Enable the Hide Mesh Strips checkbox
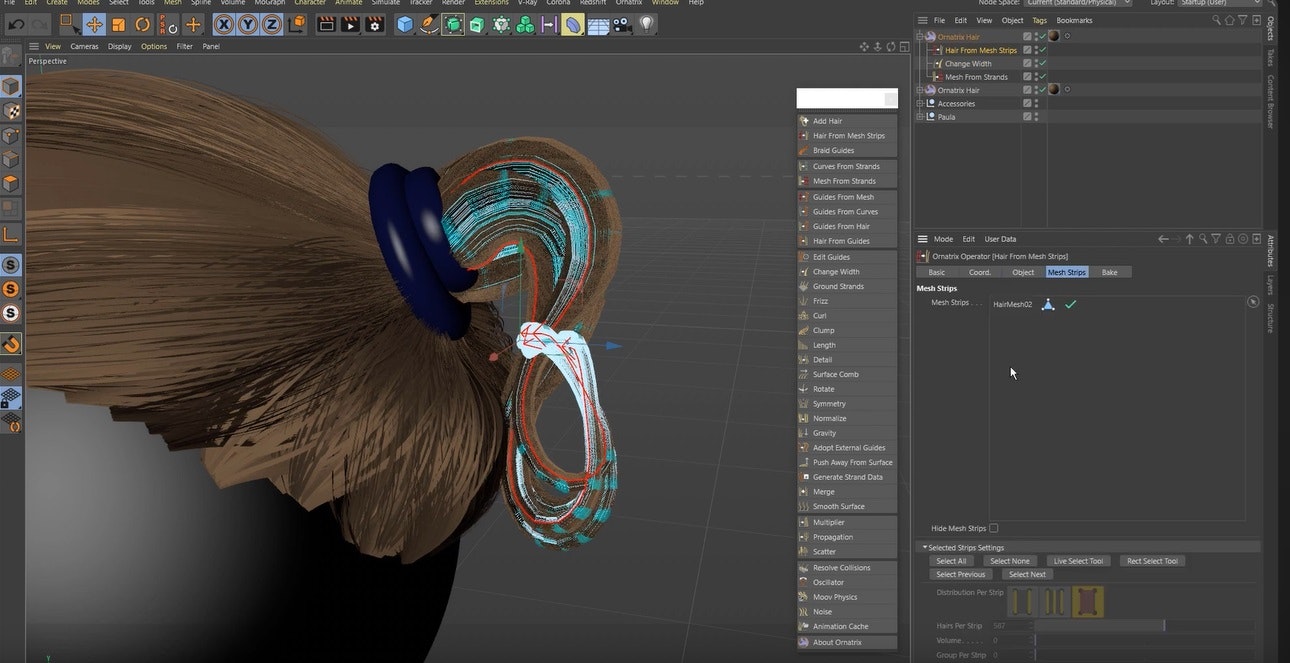This screenshot has width=1290, height=663. [x=993, y=528]
